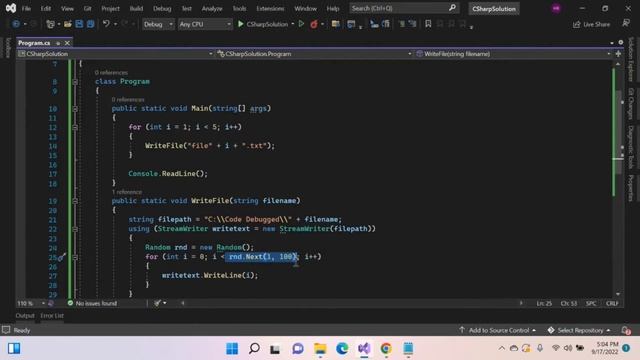Open the CSharpSolution.Program type dropdown

[x=314, y=54]
